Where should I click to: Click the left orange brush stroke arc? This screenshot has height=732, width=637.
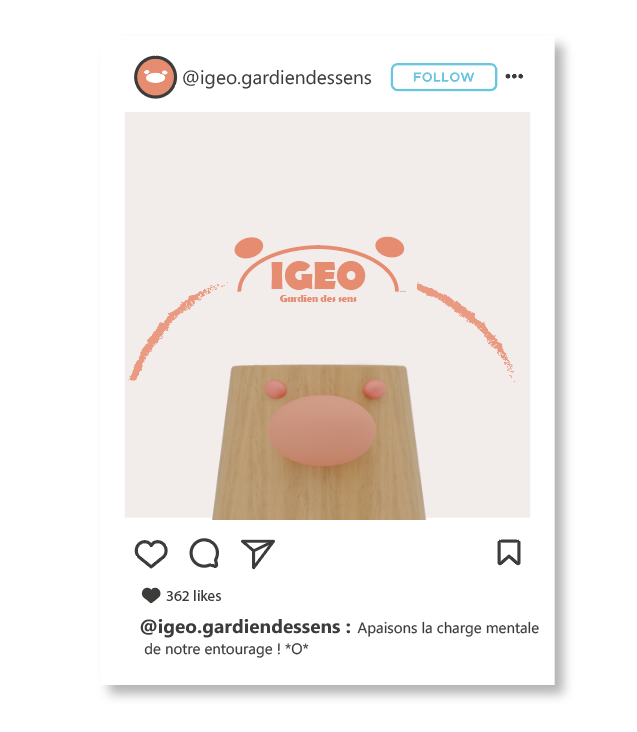coord(176,331)
